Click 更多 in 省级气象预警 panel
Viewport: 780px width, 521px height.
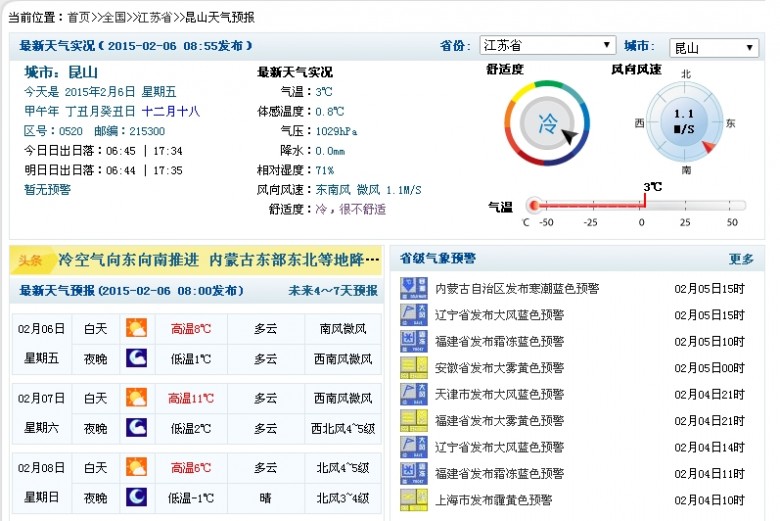click(741, 259)
